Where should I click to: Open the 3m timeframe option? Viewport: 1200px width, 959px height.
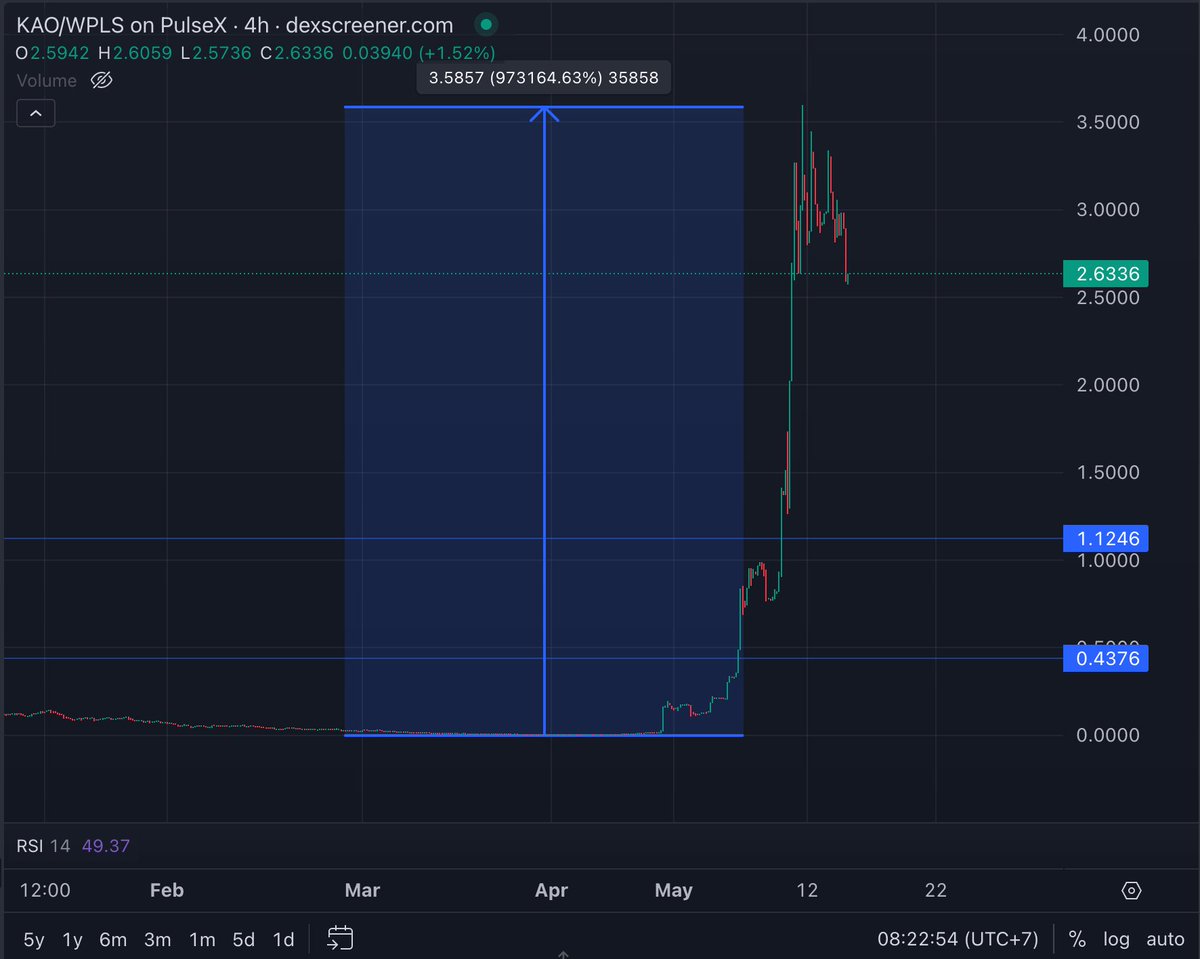coord(157,940)
